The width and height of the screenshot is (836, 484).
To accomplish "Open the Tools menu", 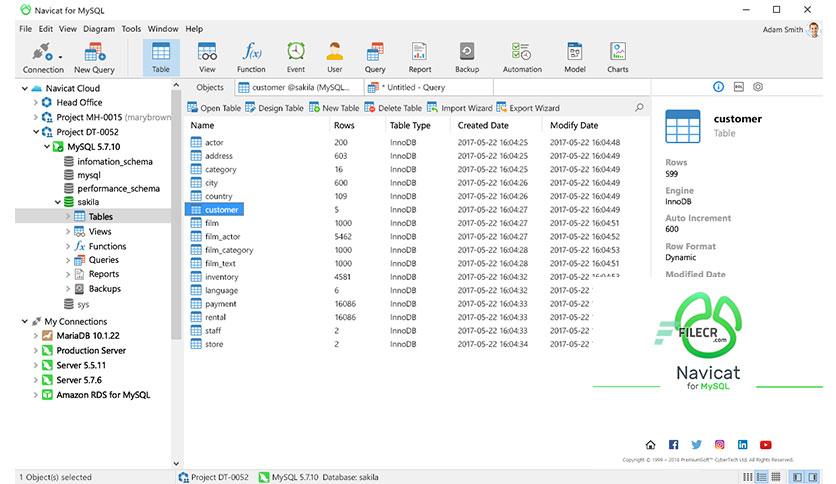I will 131,29.
